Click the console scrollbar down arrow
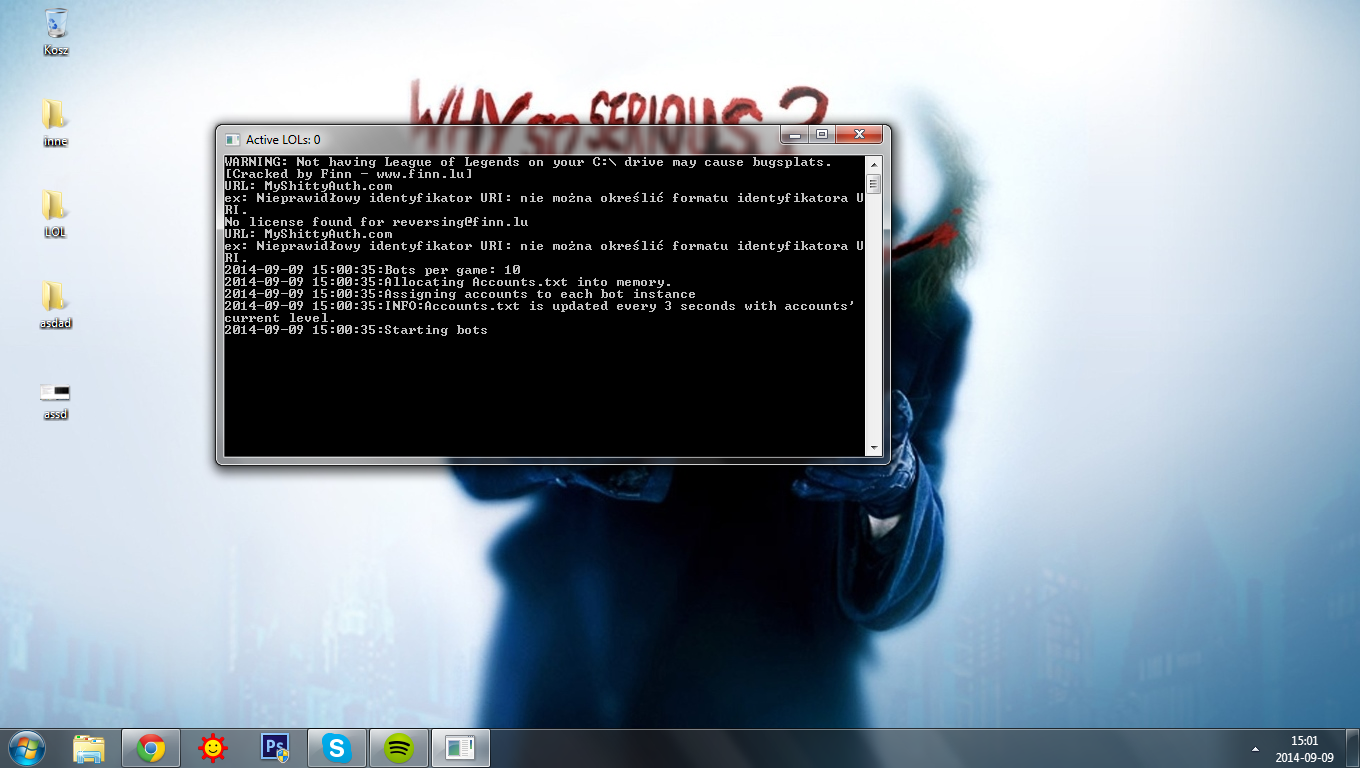Screen dimensions: 1360x768 coord(873,448)
